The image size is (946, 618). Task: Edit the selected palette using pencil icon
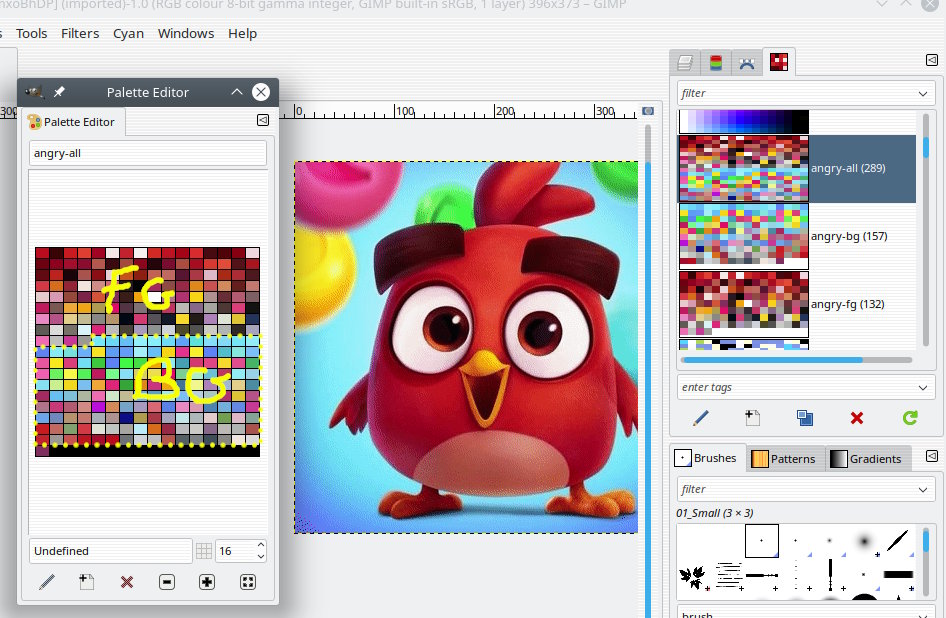(x=701, y=418)
